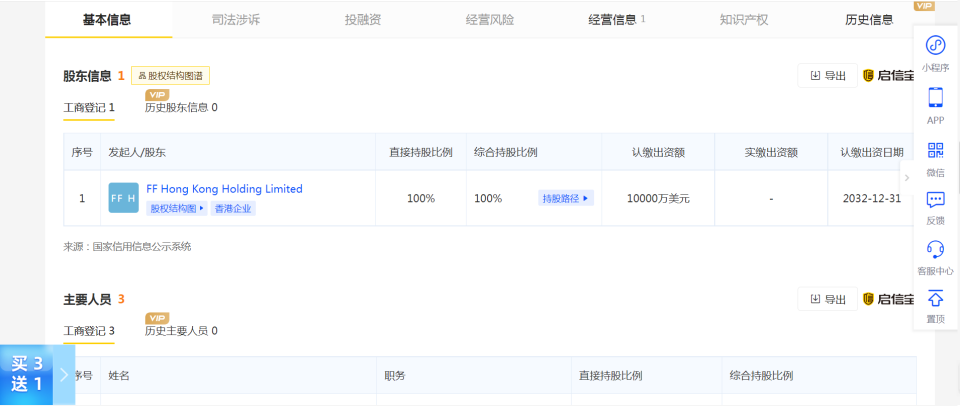Open the 小程序 mini-program icon
The height and width of the screenshot is (406, 960).
tap(935, 45)
